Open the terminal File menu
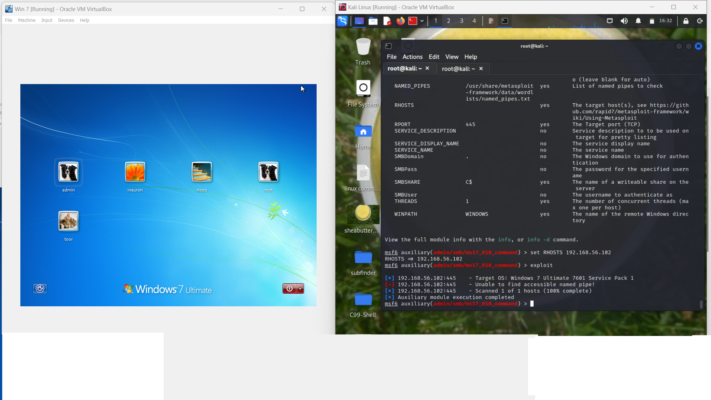Screen dimensions: 711x400 [391, 57]
